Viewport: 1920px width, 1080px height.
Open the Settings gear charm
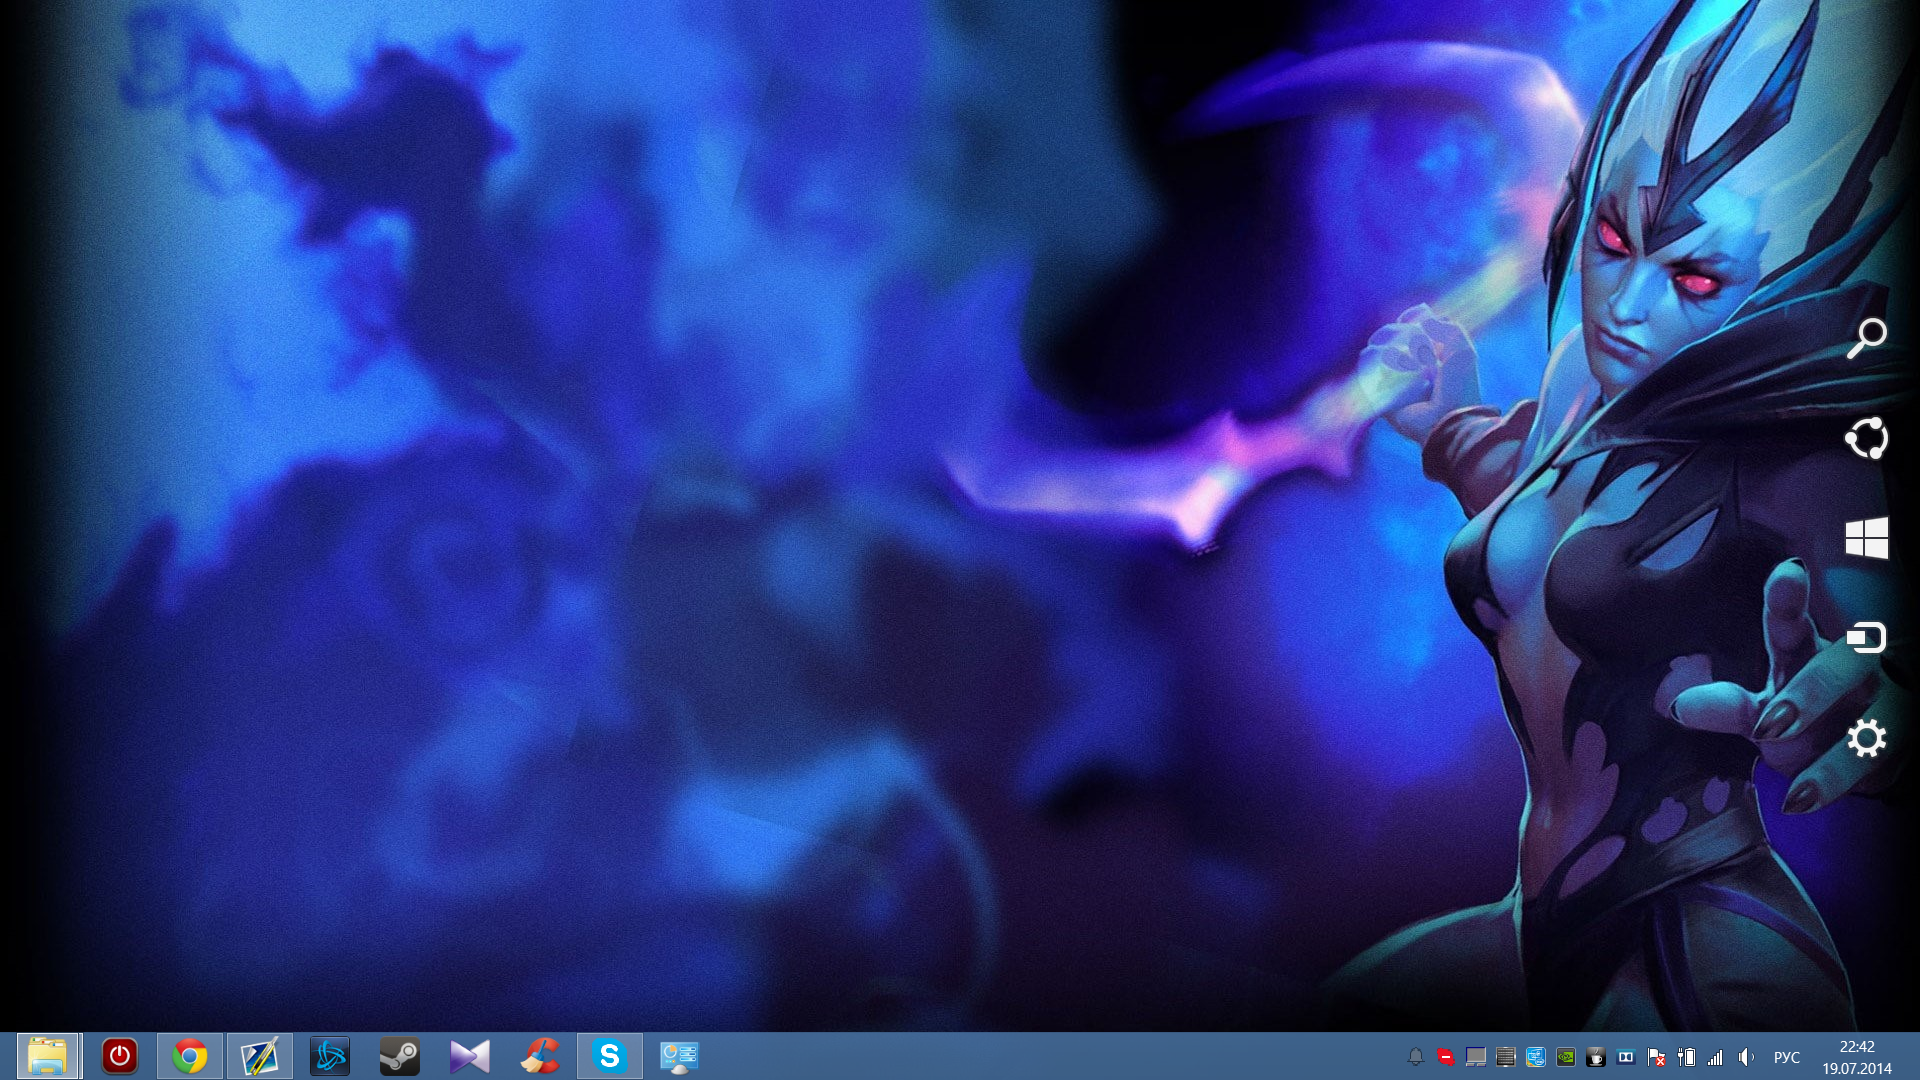tap(1866, 738)
